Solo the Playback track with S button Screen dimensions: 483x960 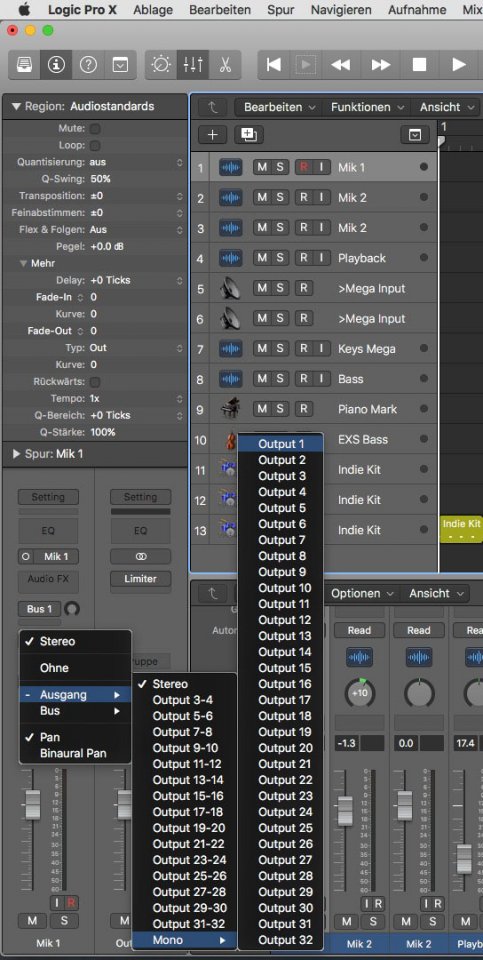(x=280, y=258)
